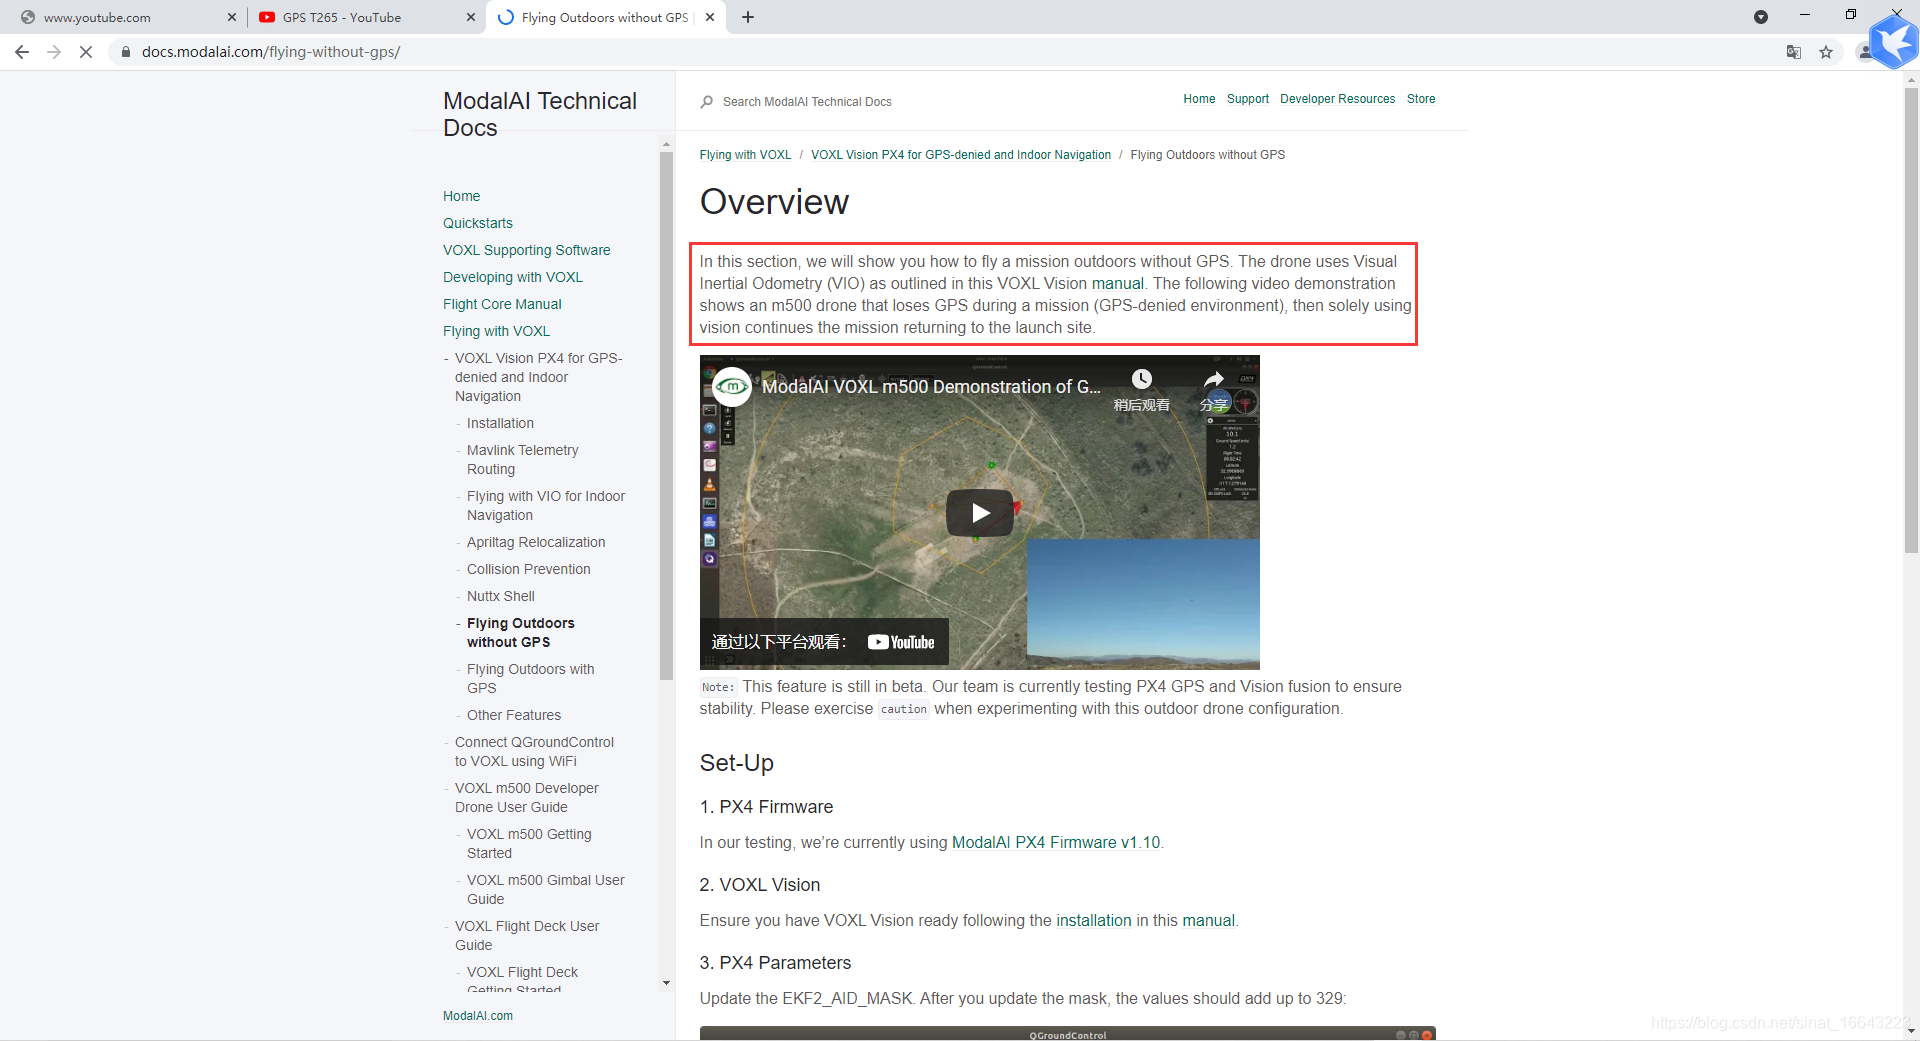Click ModalAI.com link at sidebar bottom

point(478,1016)
